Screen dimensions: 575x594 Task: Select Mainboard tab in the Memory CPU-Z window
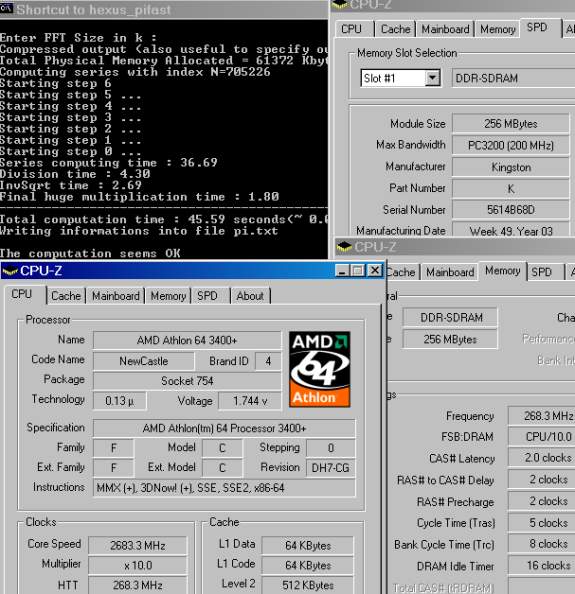[x=450, y=272]
